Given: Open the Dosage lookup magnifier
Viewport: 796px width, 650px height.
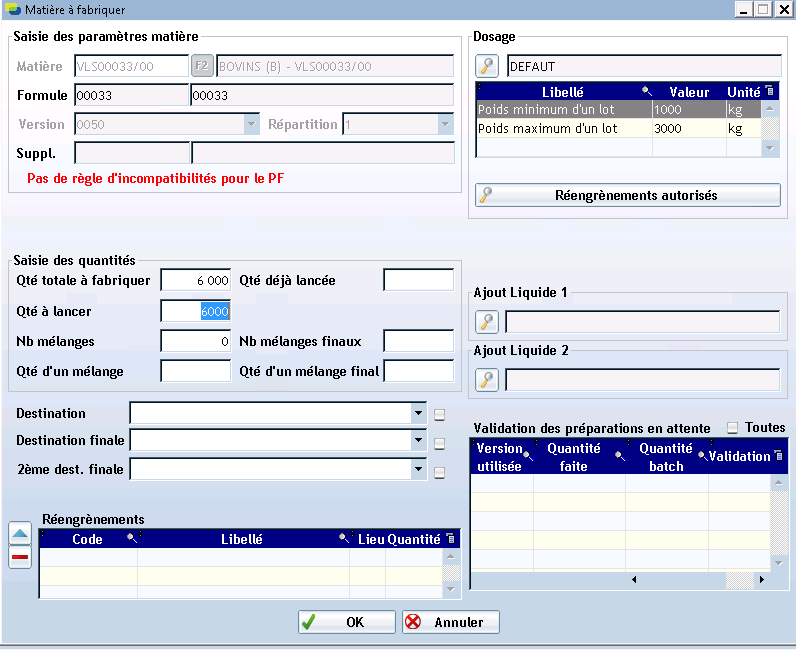Looking at the screenshot, I should click(x=487, y=66).
